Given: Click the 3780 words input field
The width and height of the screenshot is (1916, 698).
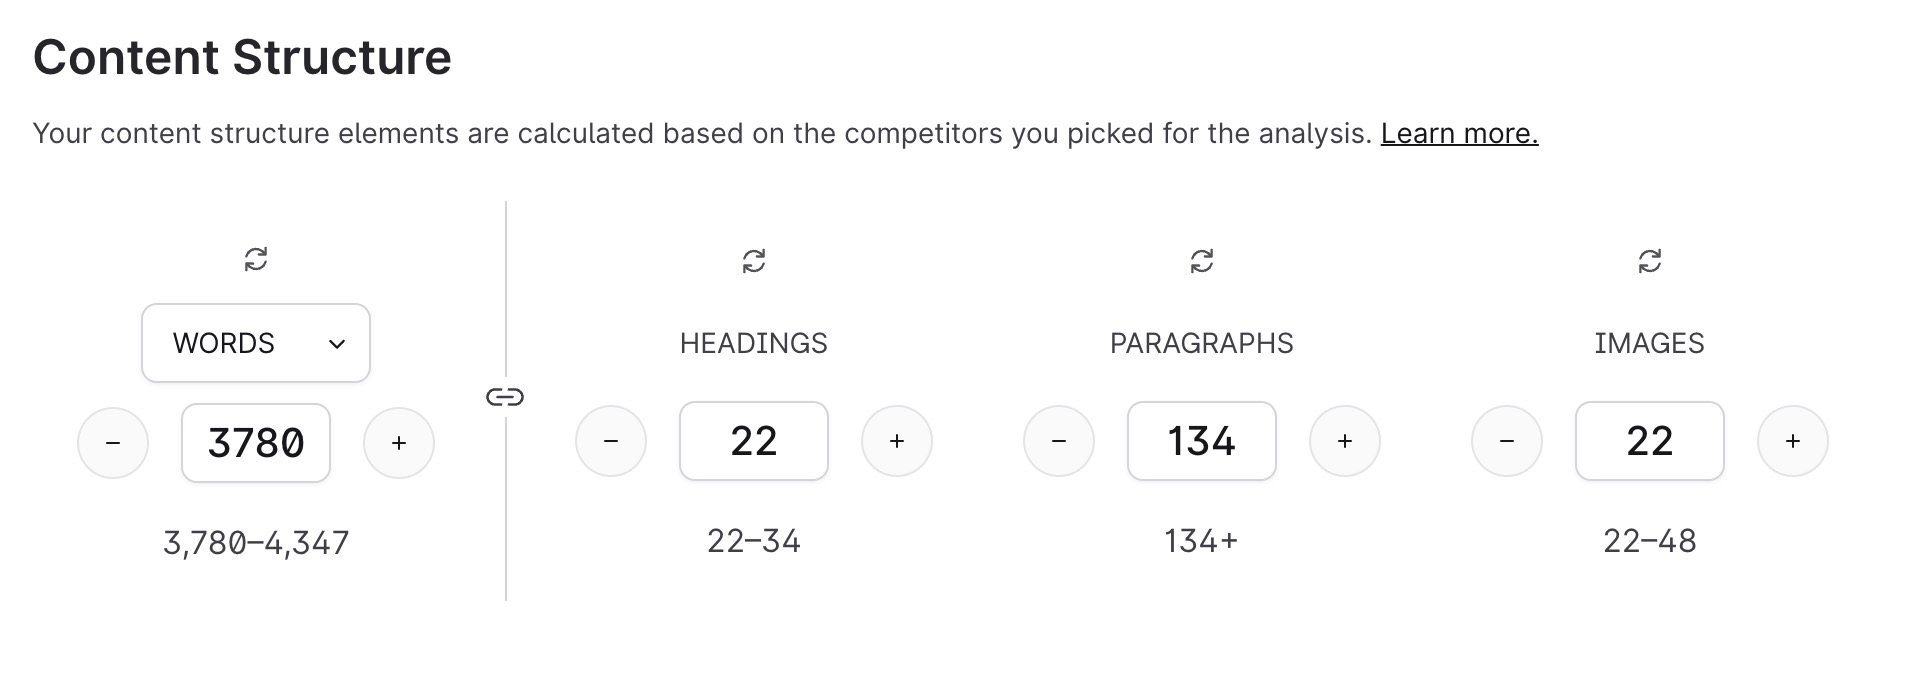Looking at the screenshot, I should pyautogui.click(x=256, y=443).
